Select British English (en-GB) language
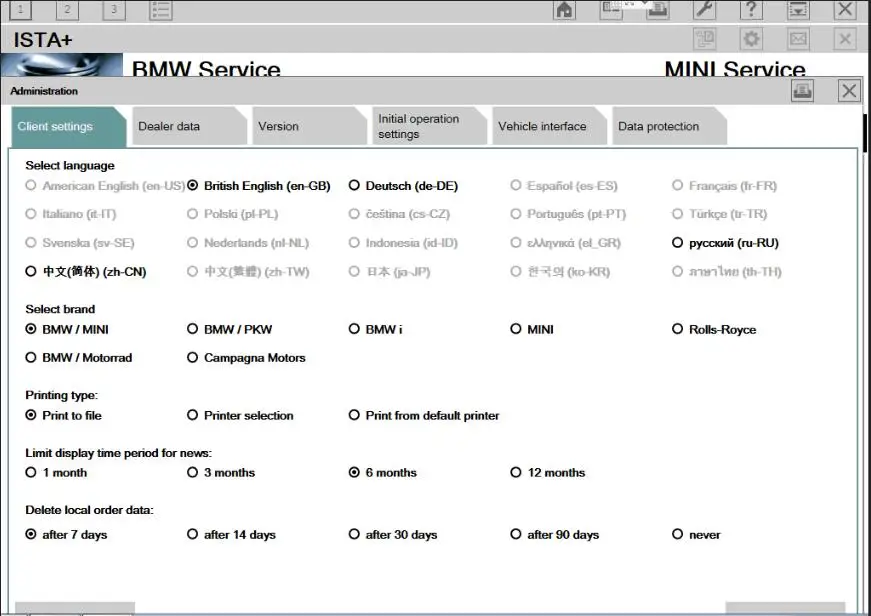Viewport: 871px width, 616px height. pyautogui.click(x=259, y=186)
